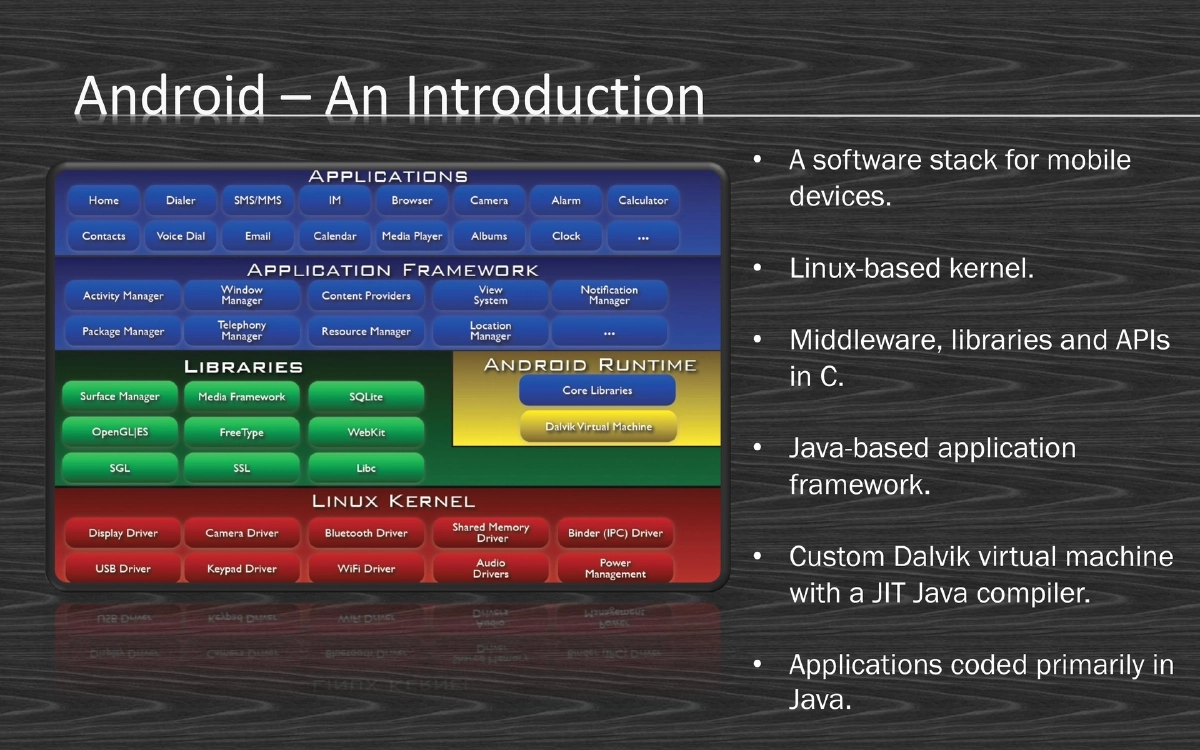Select OpenGL|ES in Libraries section
The width and height of the screenshot is (1200, 750).
[x=119, y=432]
